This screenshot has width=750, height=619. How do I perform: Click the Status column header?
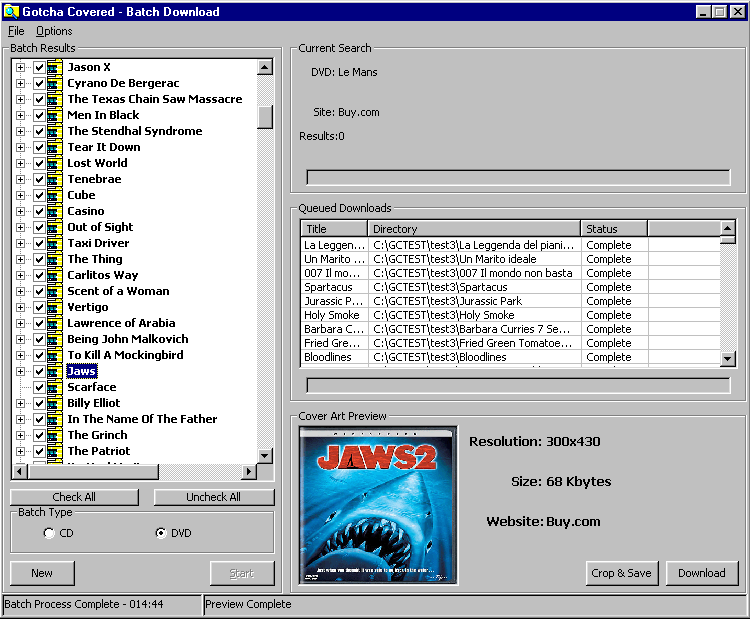pyautogui.click(x=614, y=229)
